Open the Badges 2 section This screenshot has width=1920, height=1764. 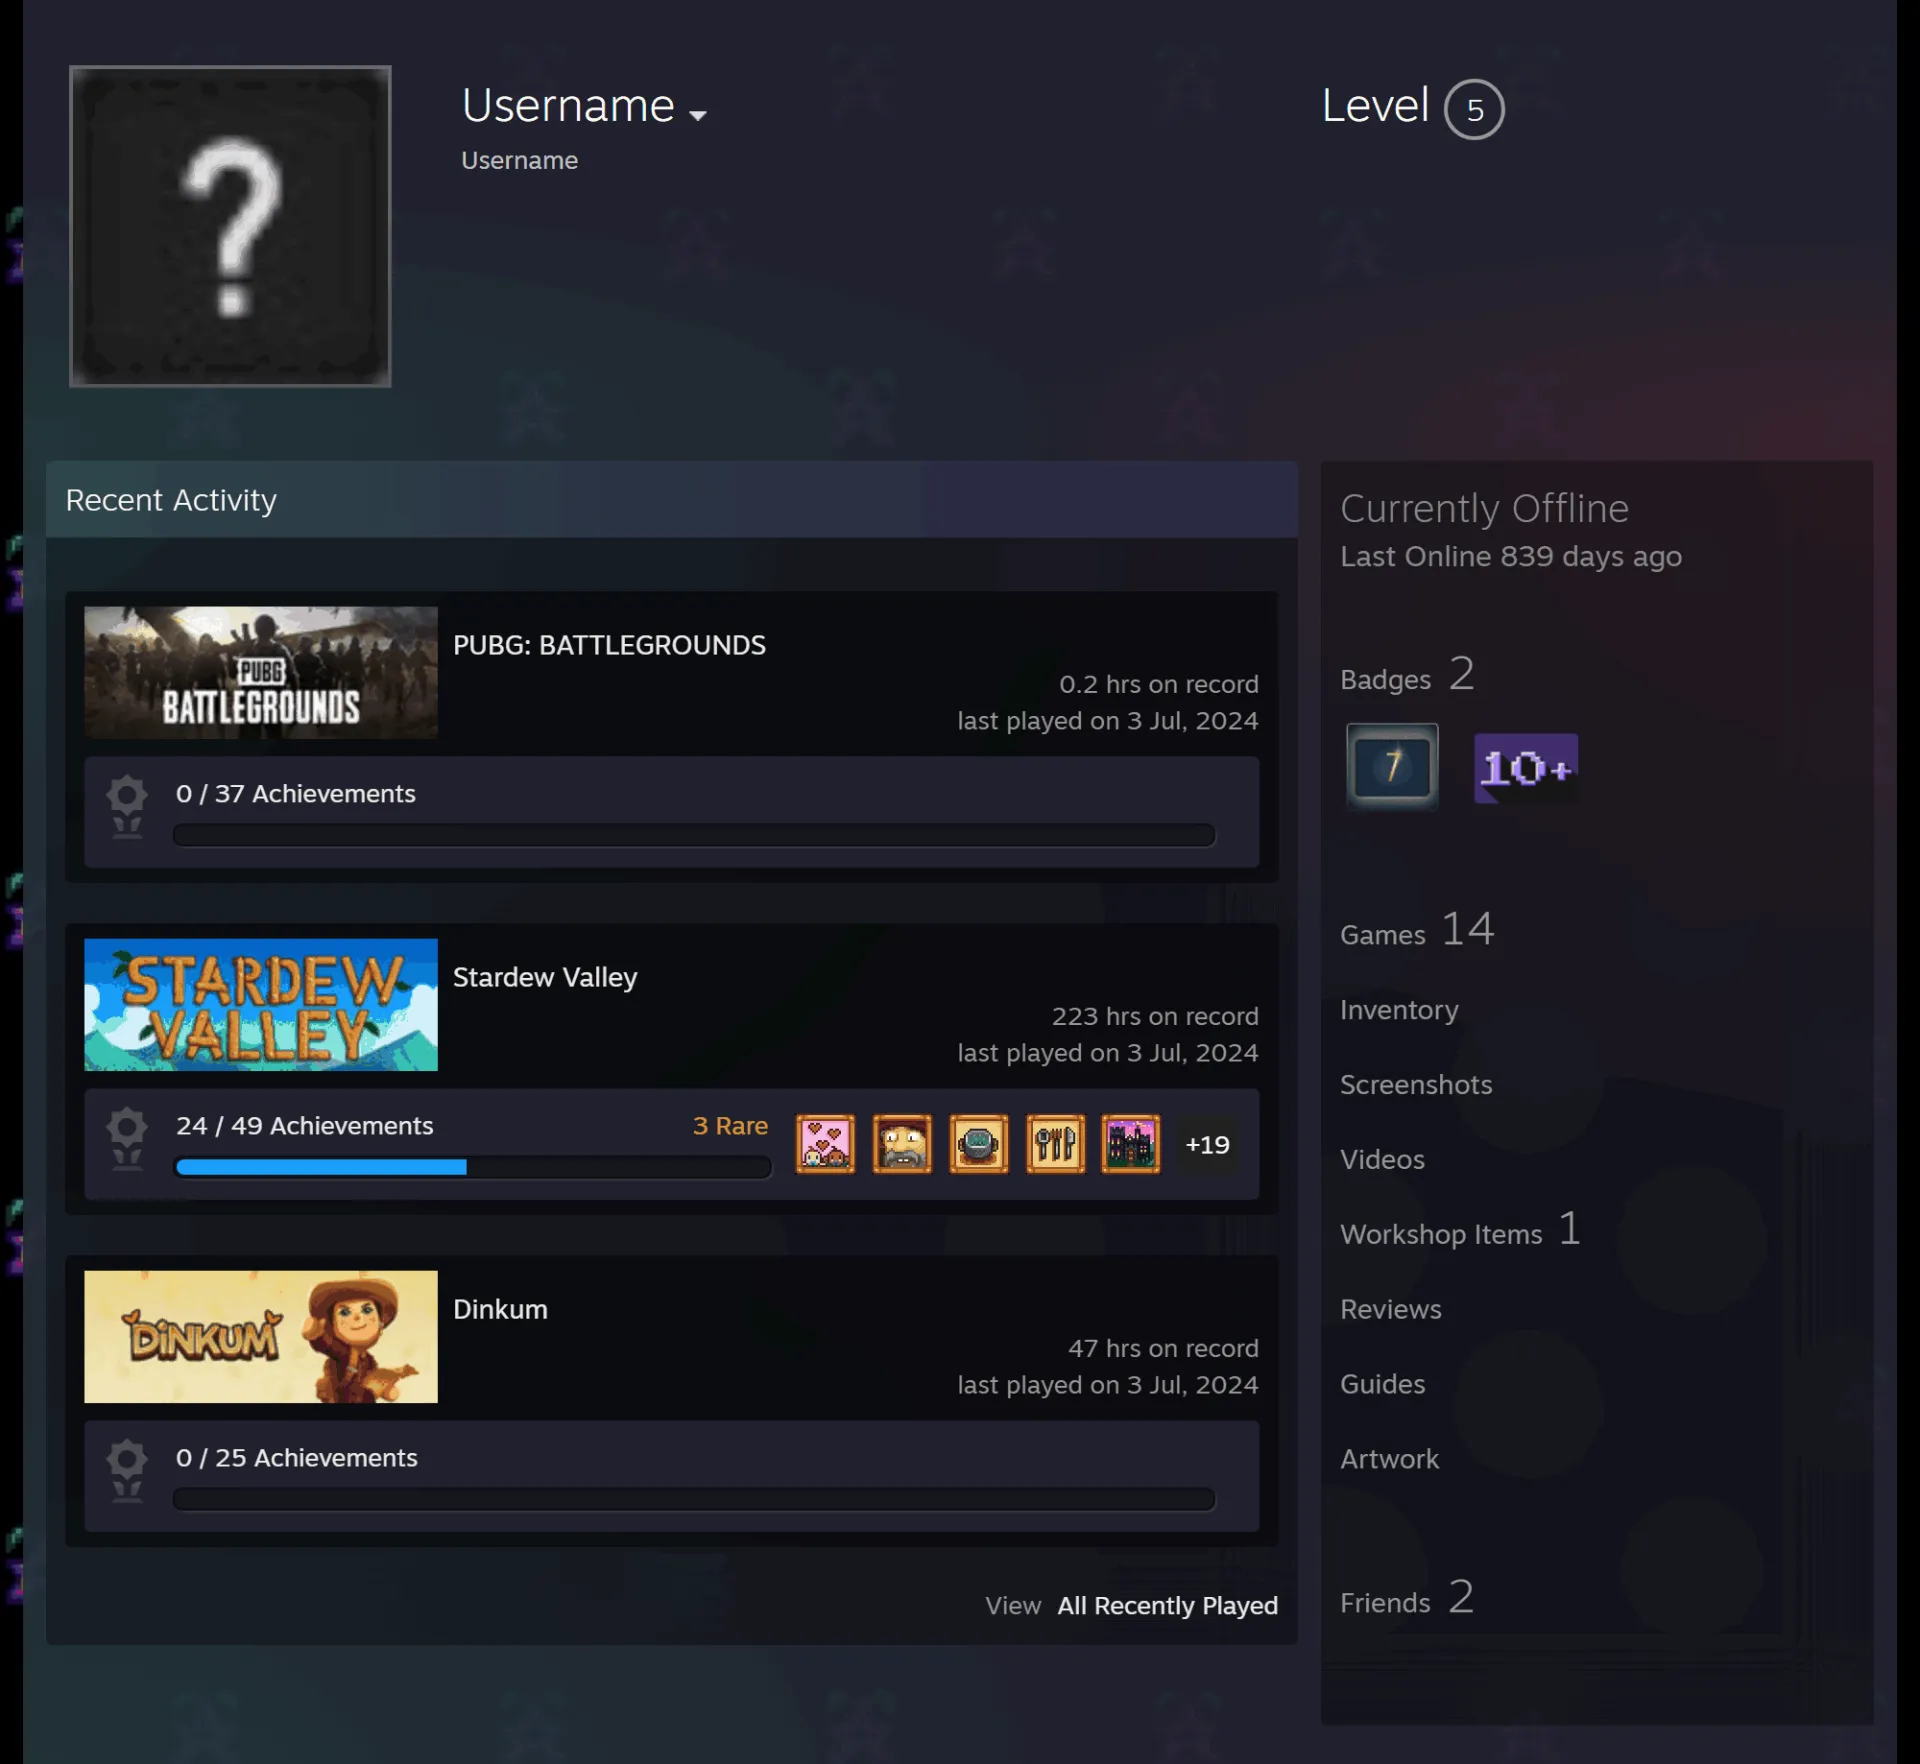click(1407, 675)
